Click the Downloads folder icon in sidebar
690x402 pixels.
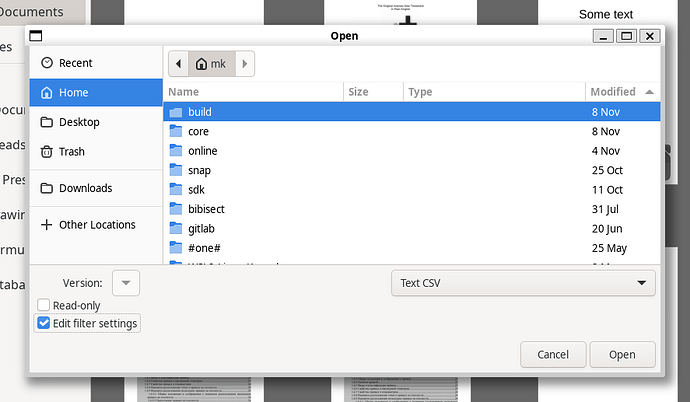coord(46,188)
